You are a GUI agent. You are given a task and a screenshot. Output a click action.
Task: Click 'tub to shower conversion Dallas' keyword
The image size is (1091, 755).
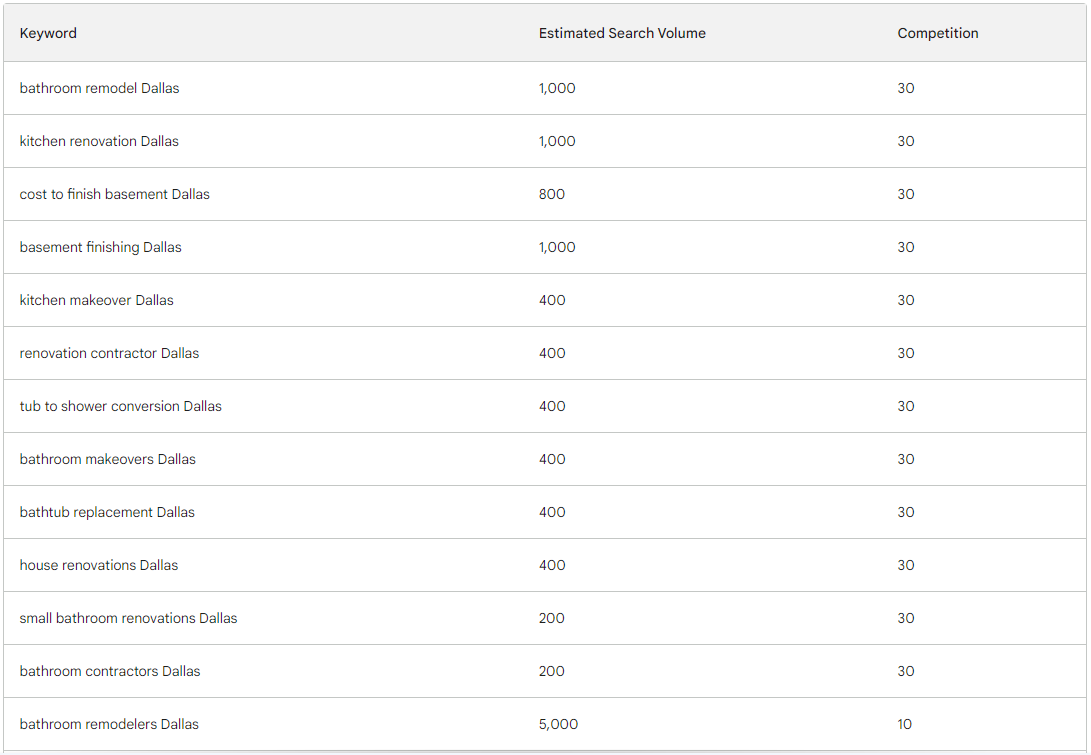120,406
